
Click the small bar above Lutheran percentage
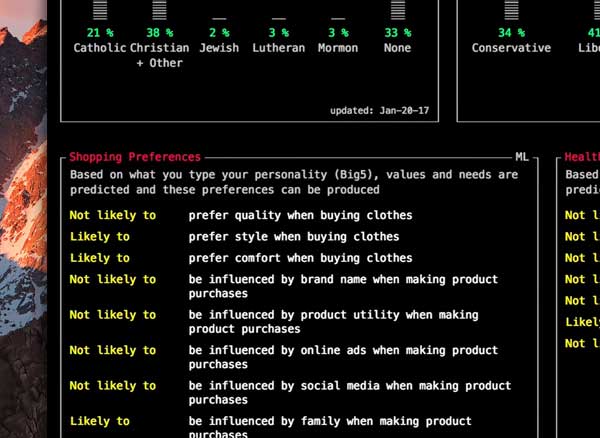pos(279,18)
